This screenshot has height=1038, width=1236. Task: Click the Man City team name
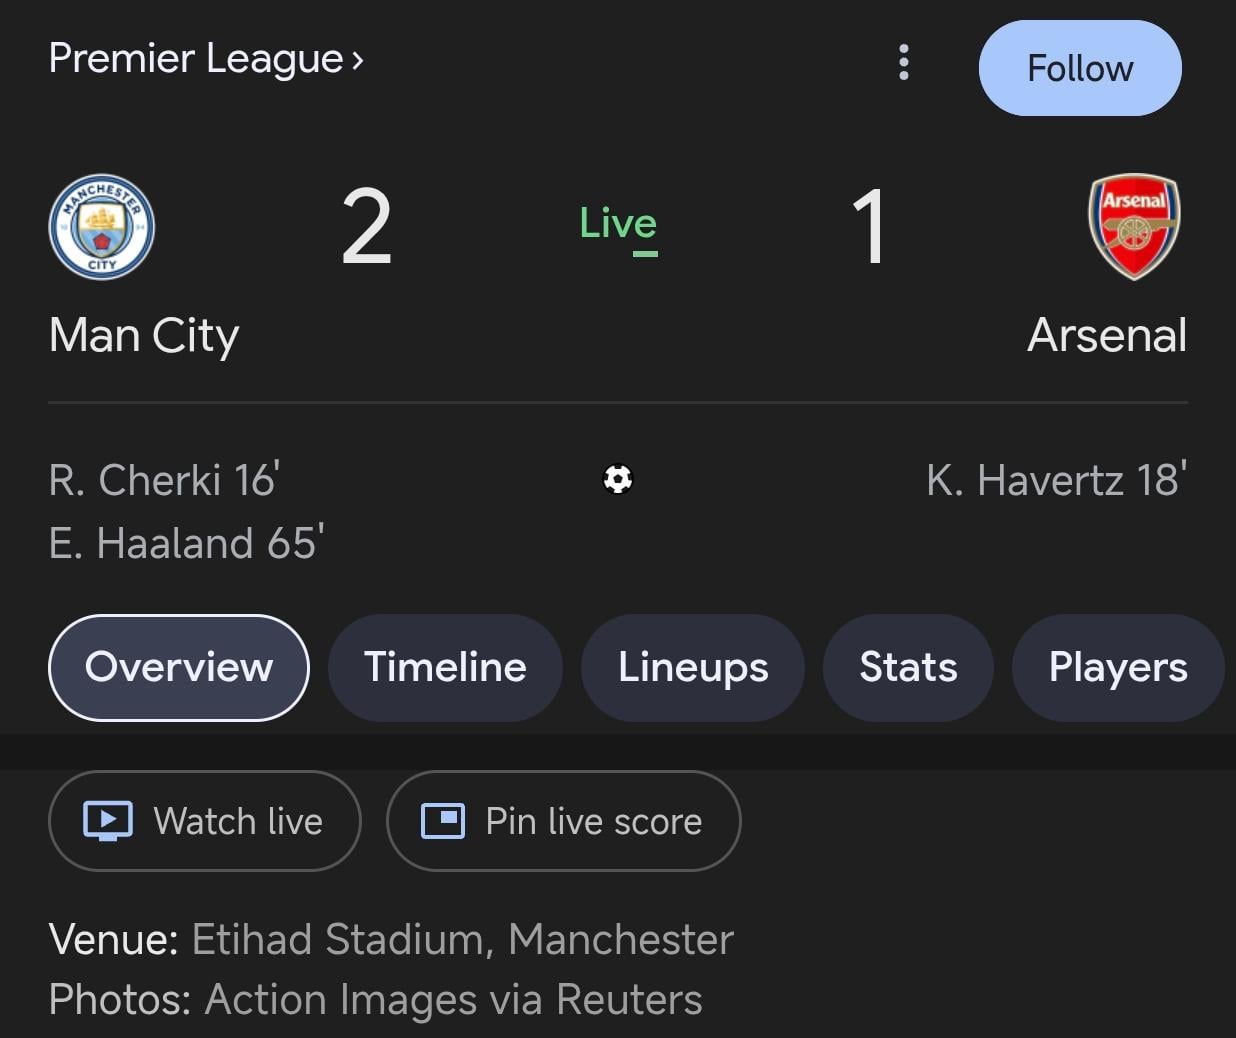point(144,335)
